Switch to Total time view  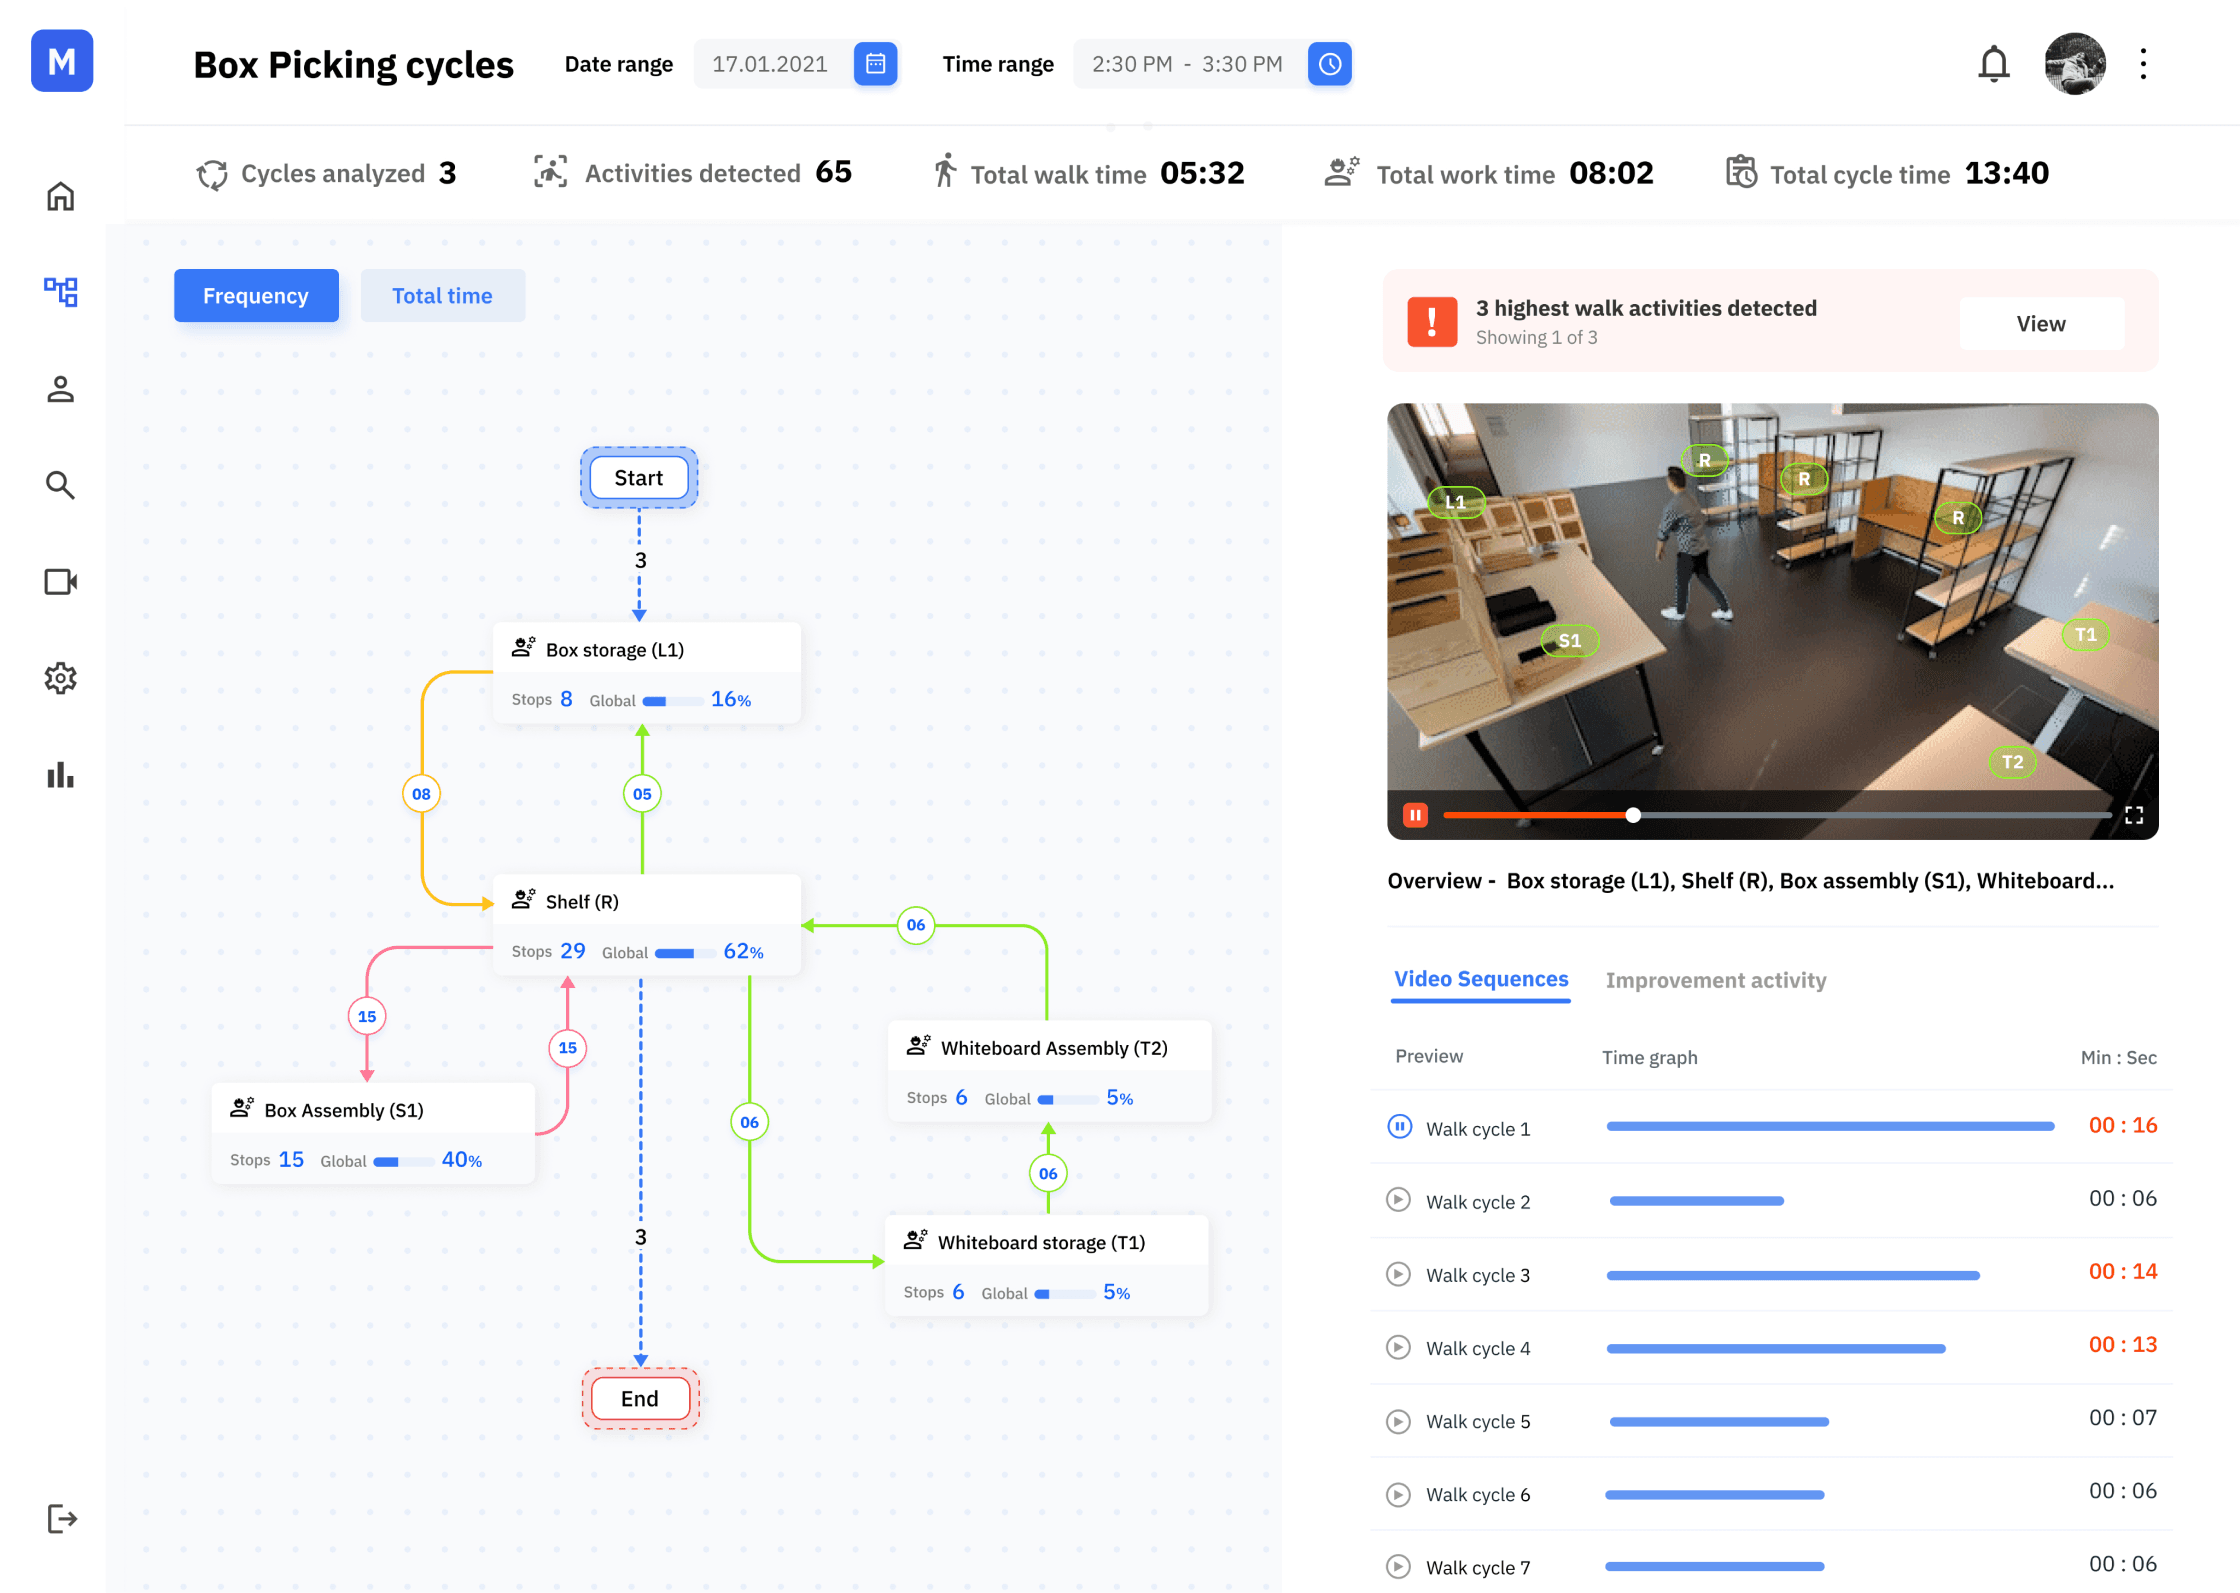(442, 296)
